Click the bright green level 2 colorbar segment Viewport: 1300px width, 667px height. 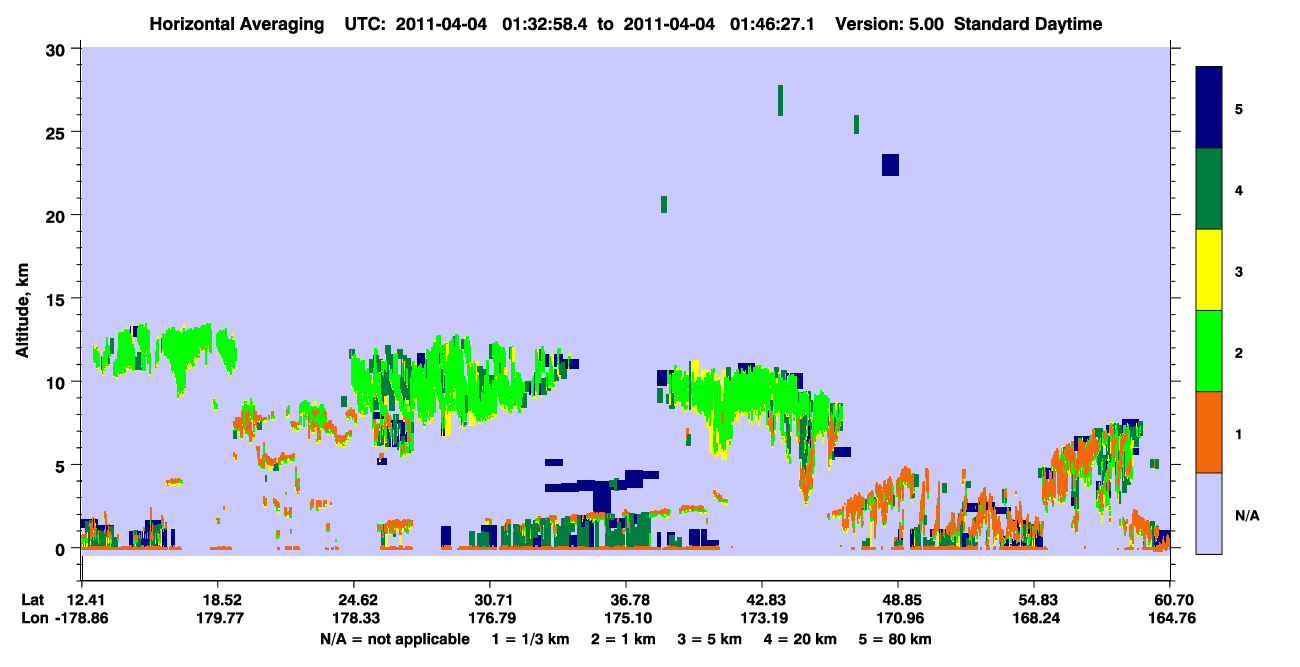1209,351
